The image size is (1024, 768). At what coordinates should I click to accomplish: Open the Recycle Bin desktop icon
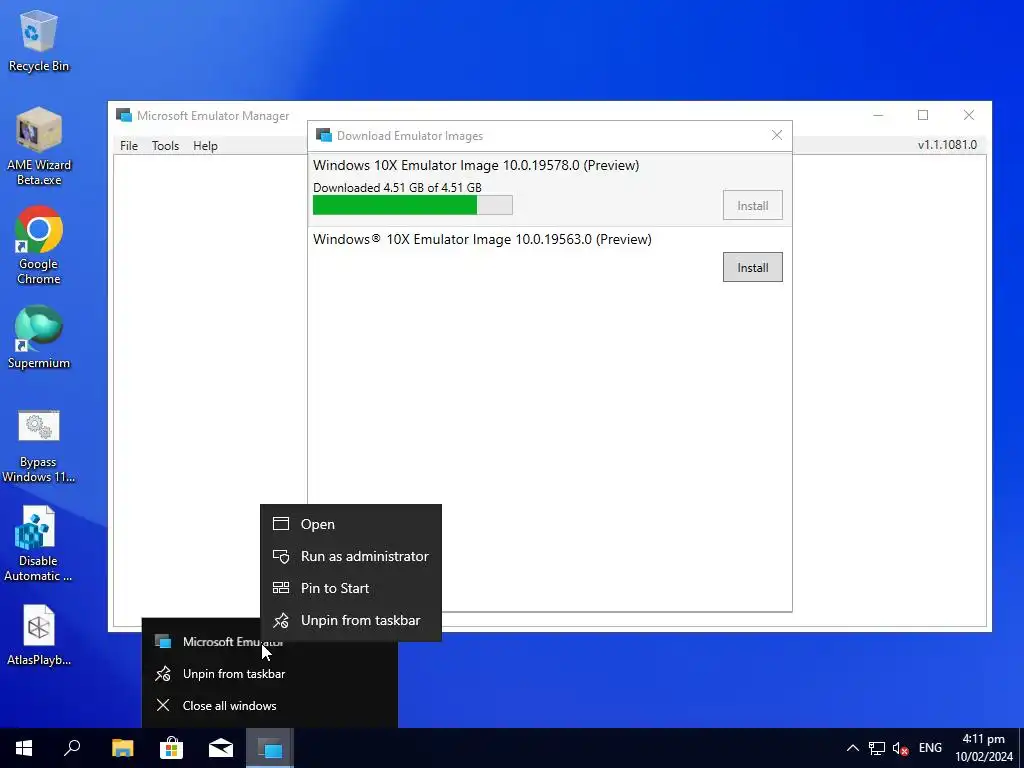[x=39, y=40]
